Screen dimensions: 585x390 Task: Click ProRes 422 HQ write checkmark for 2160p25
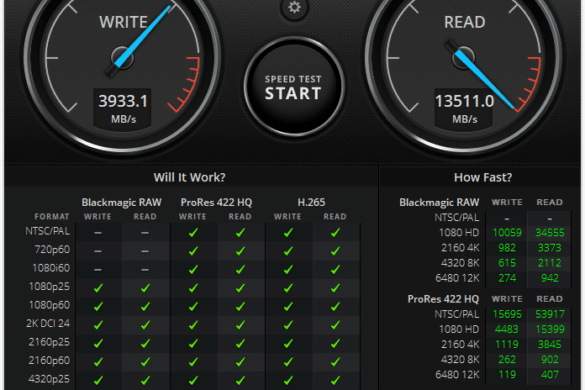193,343
